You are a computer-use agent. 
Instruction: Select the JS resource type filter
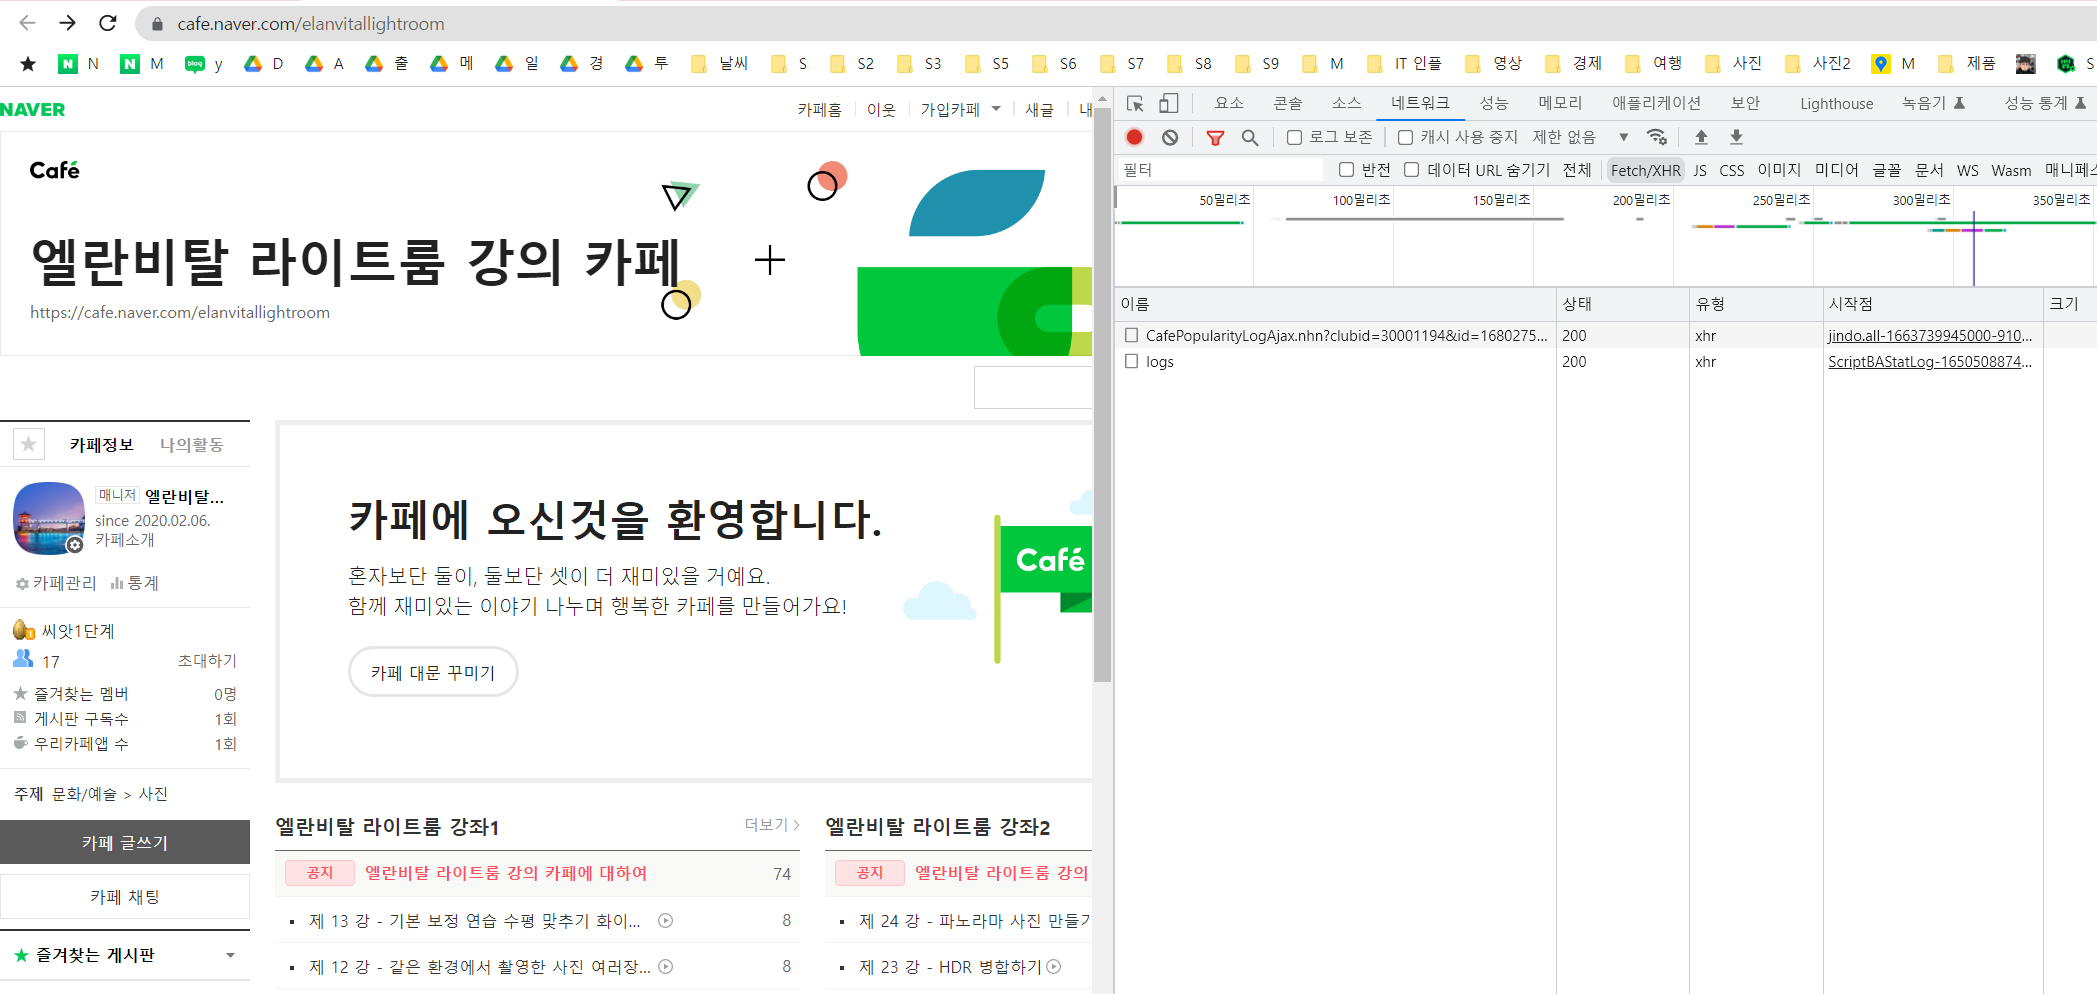pos(1700,170)
